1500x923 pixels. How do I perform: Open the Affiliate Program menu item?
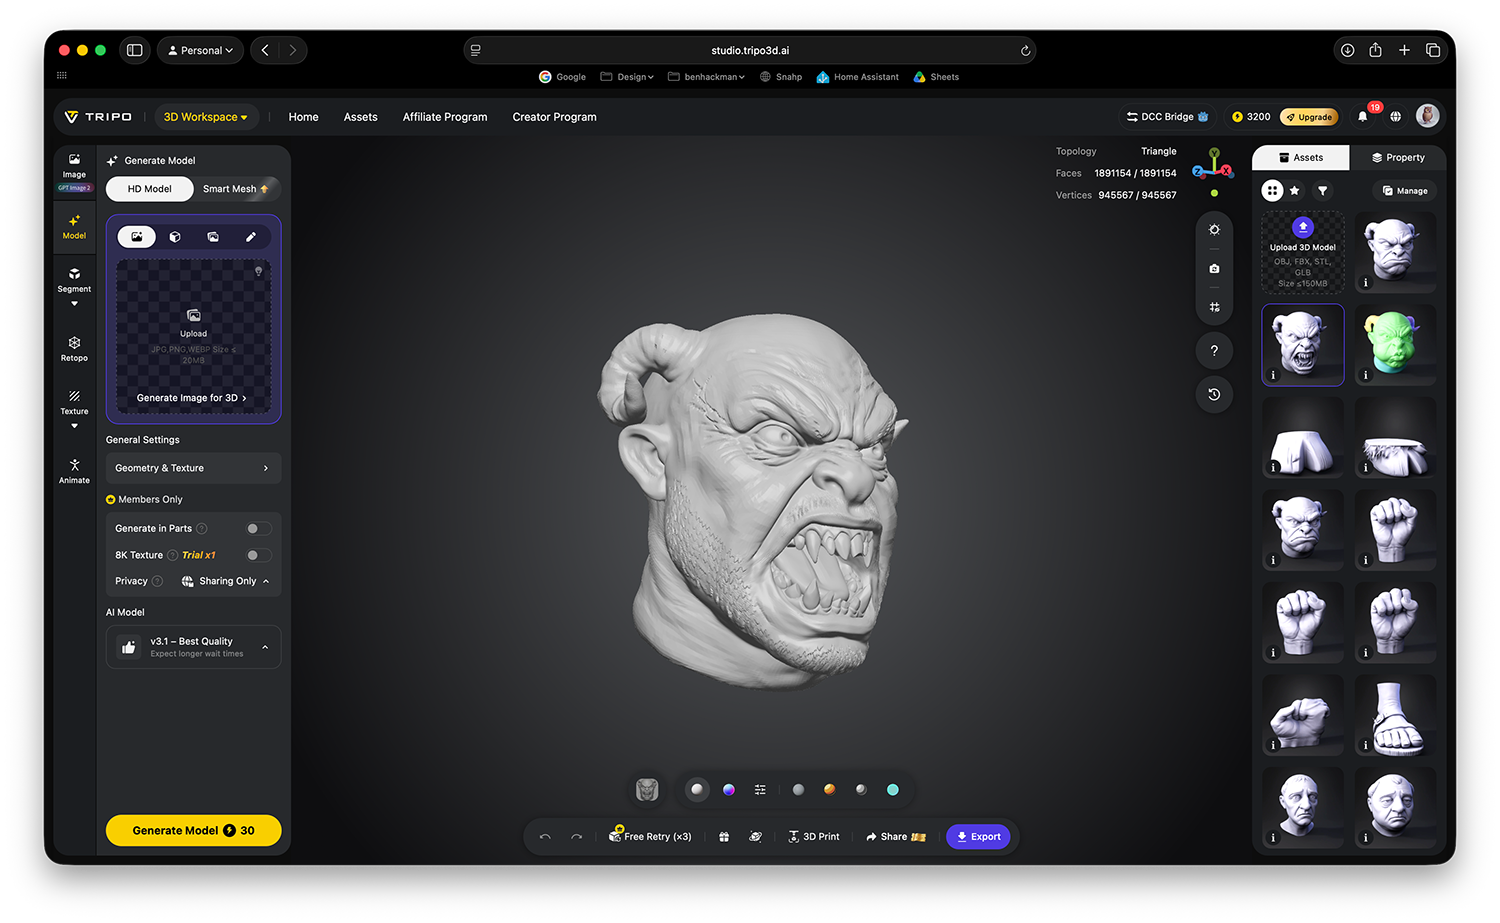445,117
